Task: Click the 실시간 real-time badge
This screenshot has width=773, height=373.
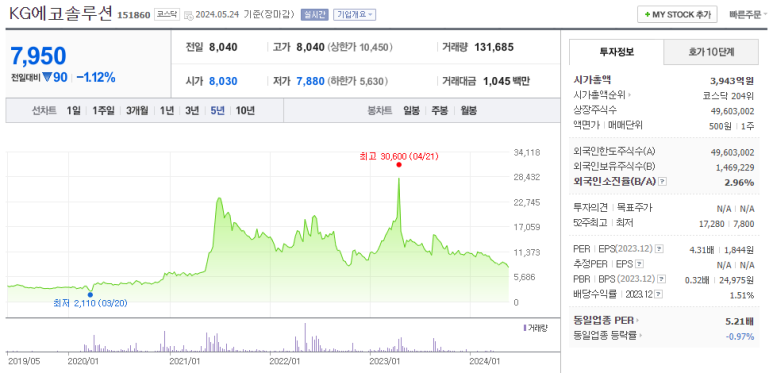Action: coord(315,14)
